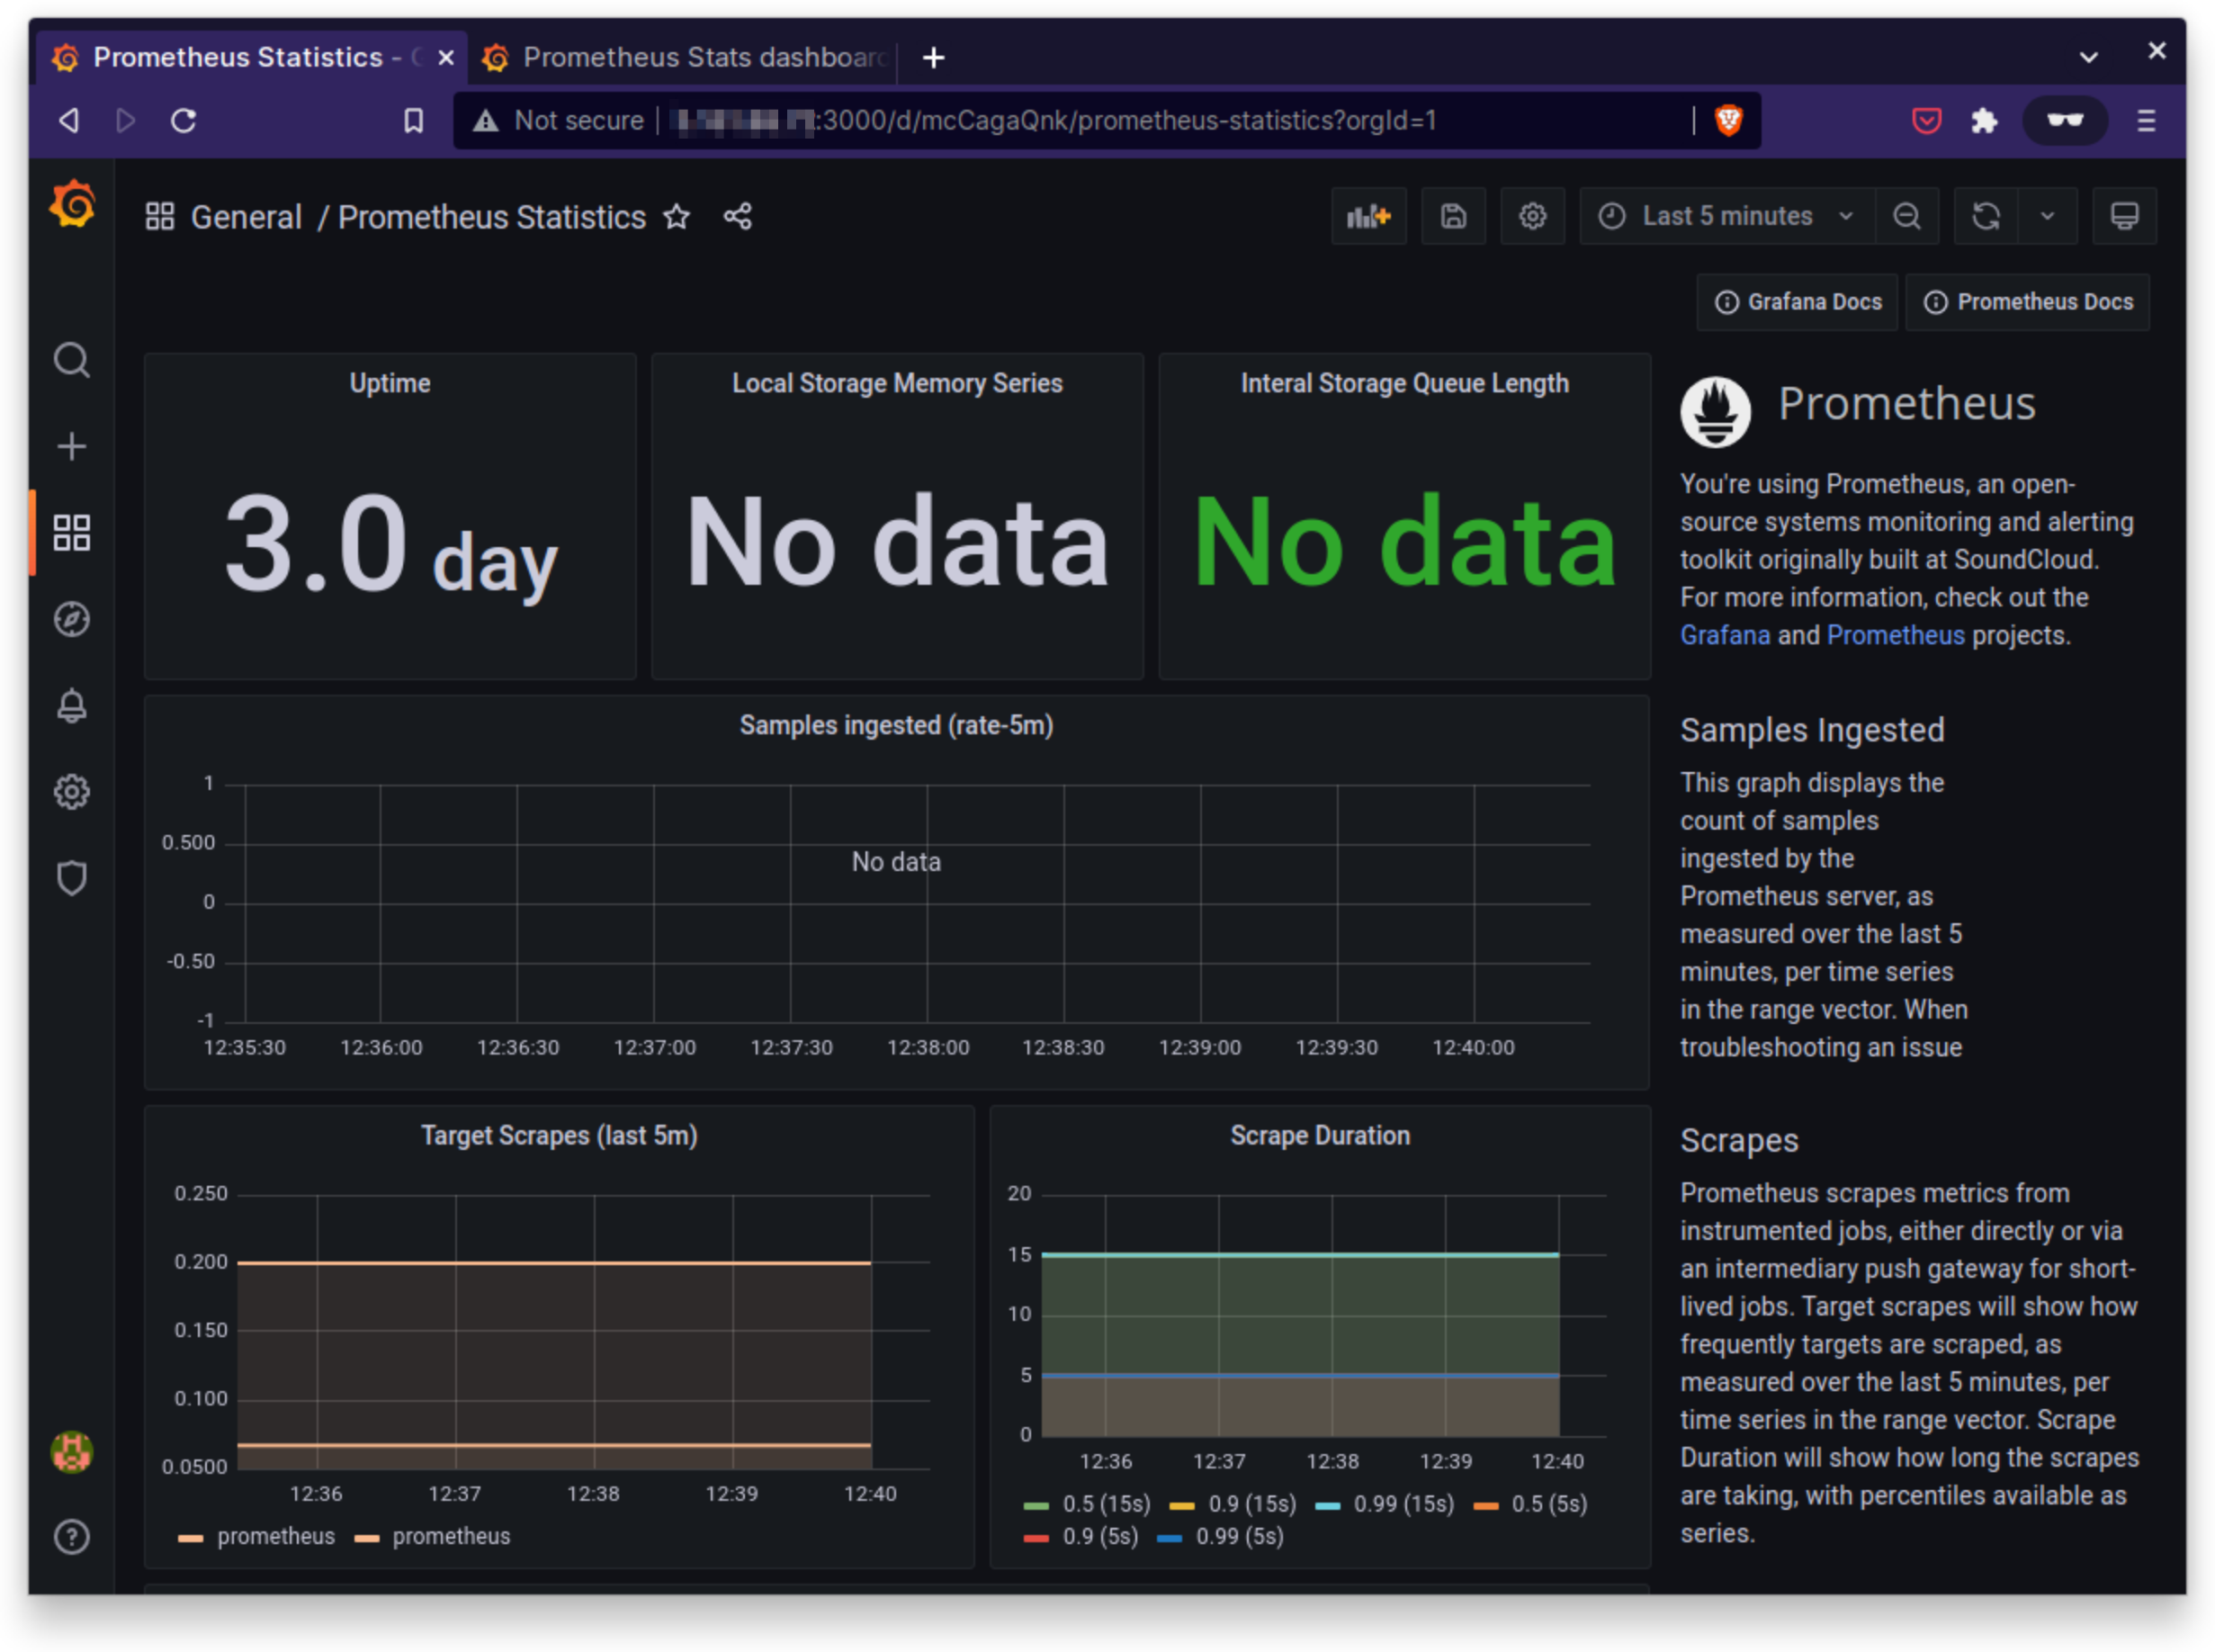Save the dashboard using the save icon

tap(1453, 215)
